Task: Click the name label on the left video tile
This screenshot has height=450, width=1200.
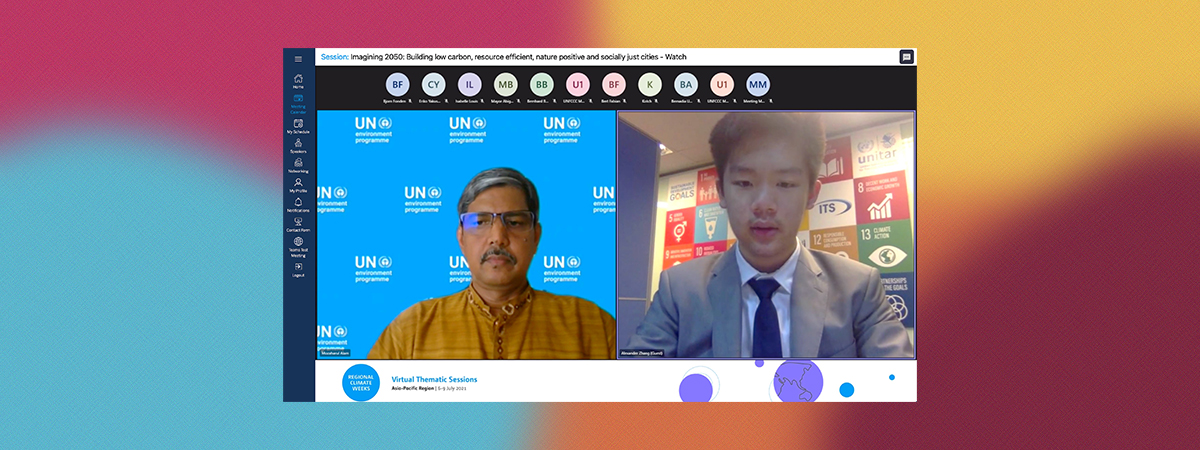Action: pos(334,353)
